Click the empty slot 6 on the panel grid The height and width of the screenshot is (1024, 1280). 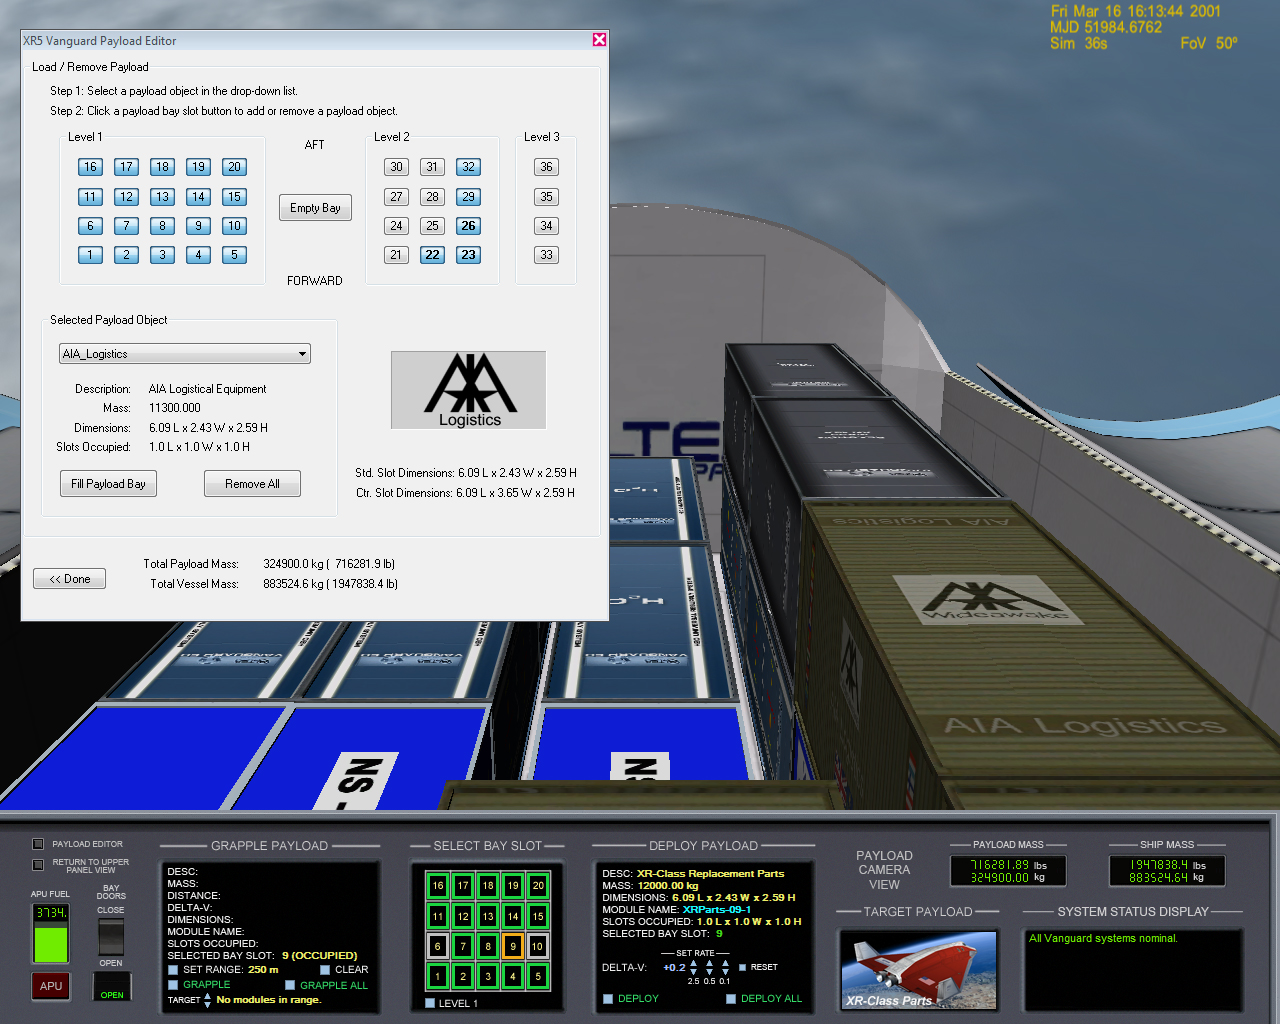pyautogui.click(x=437, y=946)
